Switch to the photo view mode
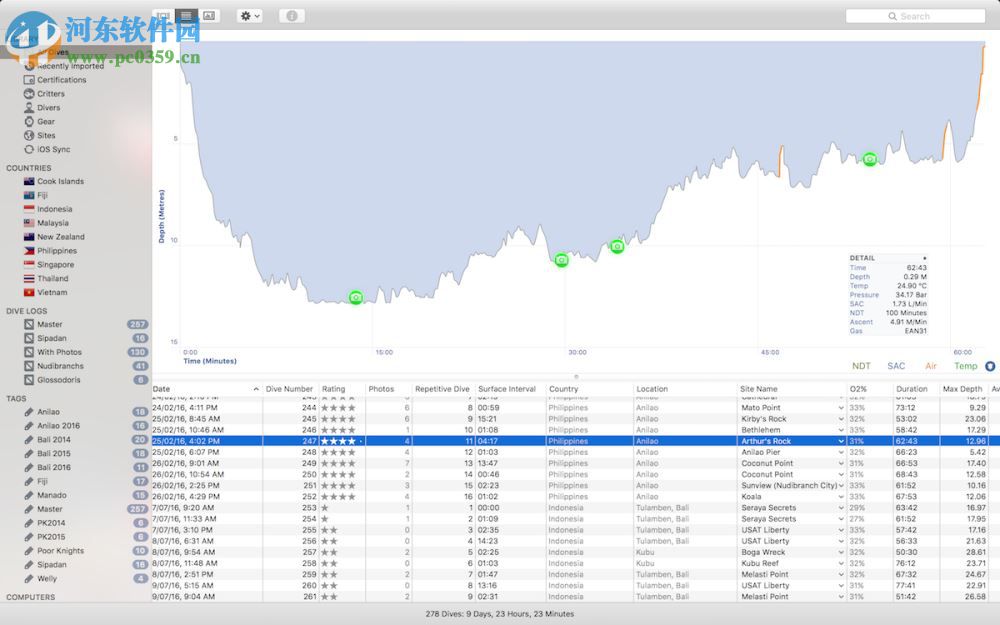The height and width of the screenshot is (625, 1000). (x=210, y=16)
